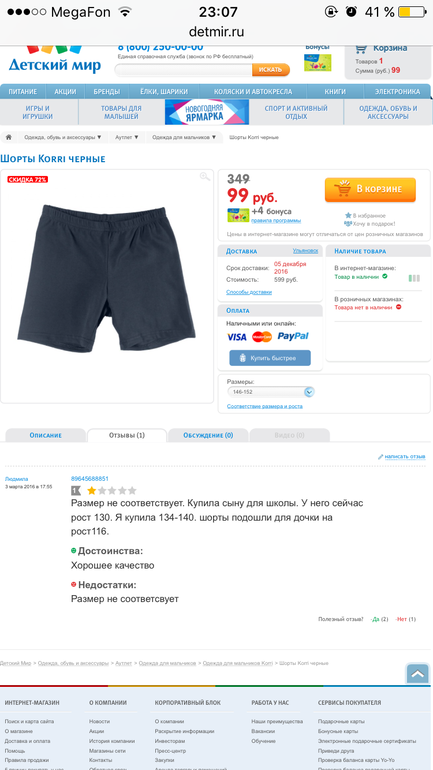
Task: Open the Размеры 146-152 size dropdown
Action: (x=271, y=392)
